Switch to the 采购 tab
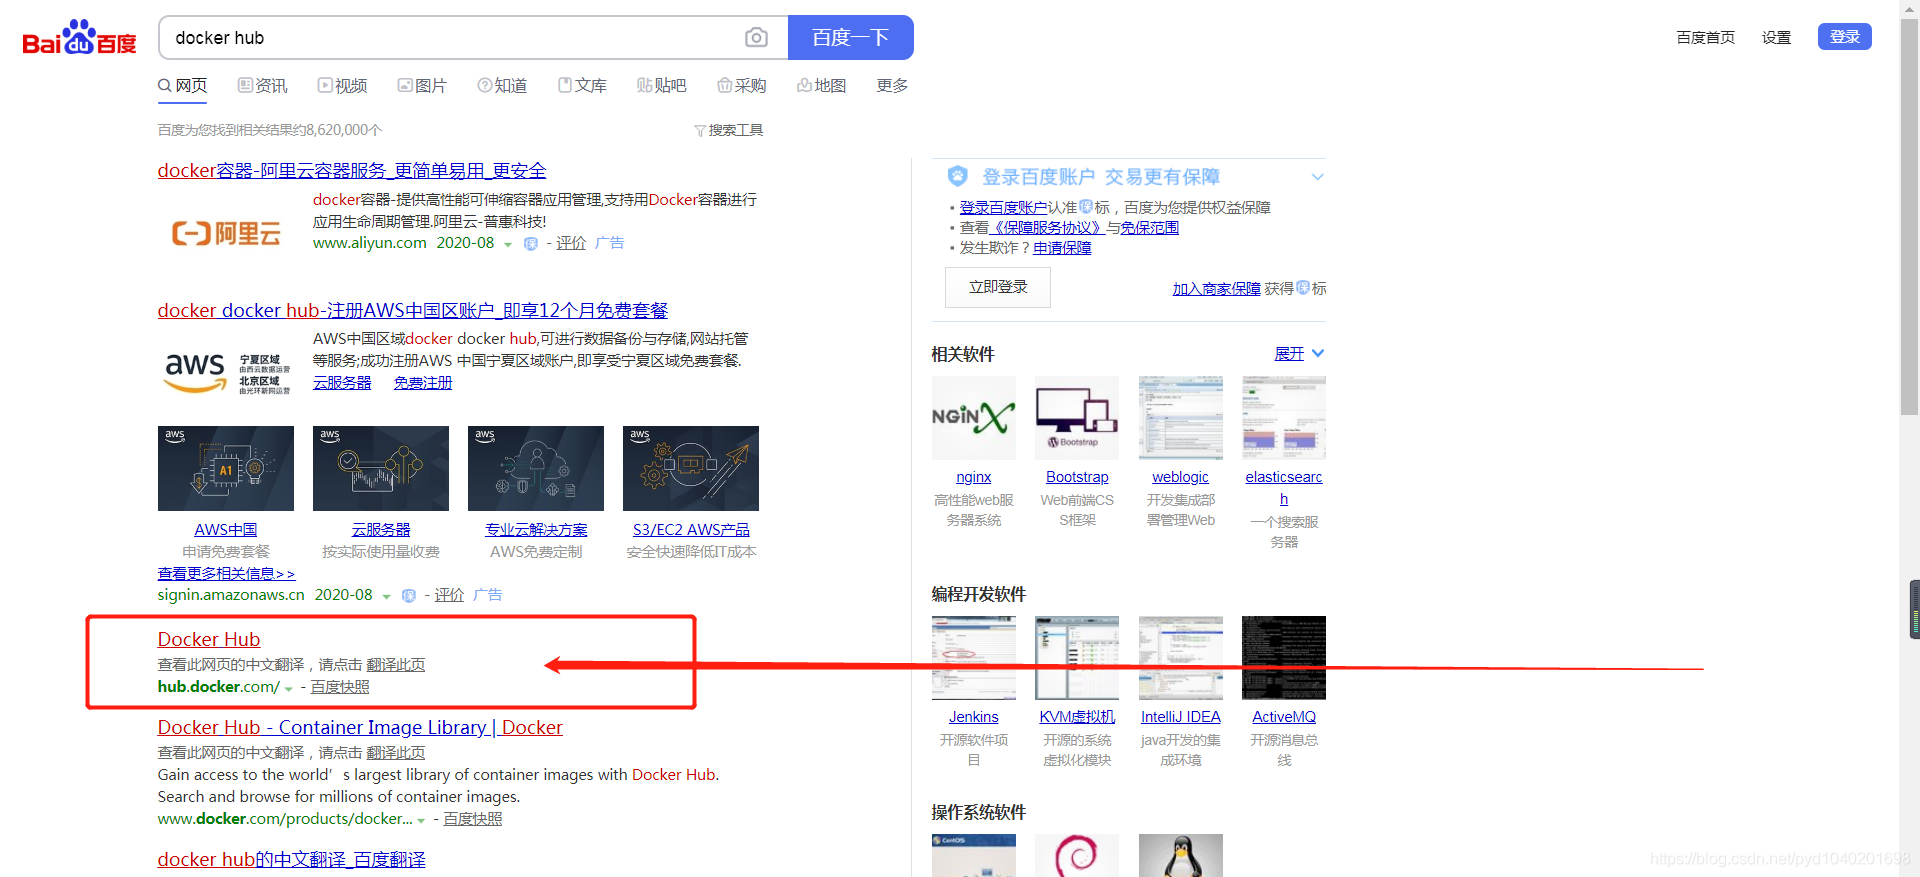The image size is (1920, 877). tap(742, 86)
